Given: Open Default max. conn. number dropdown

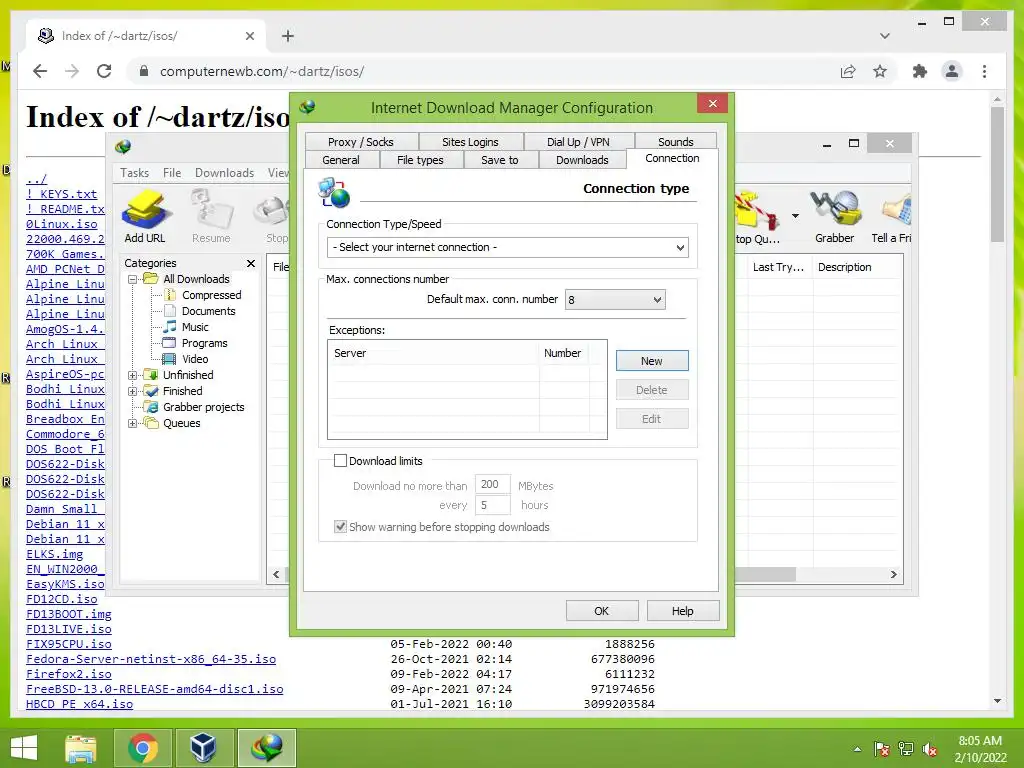Looking at the screenshot, I should point(615,300).
